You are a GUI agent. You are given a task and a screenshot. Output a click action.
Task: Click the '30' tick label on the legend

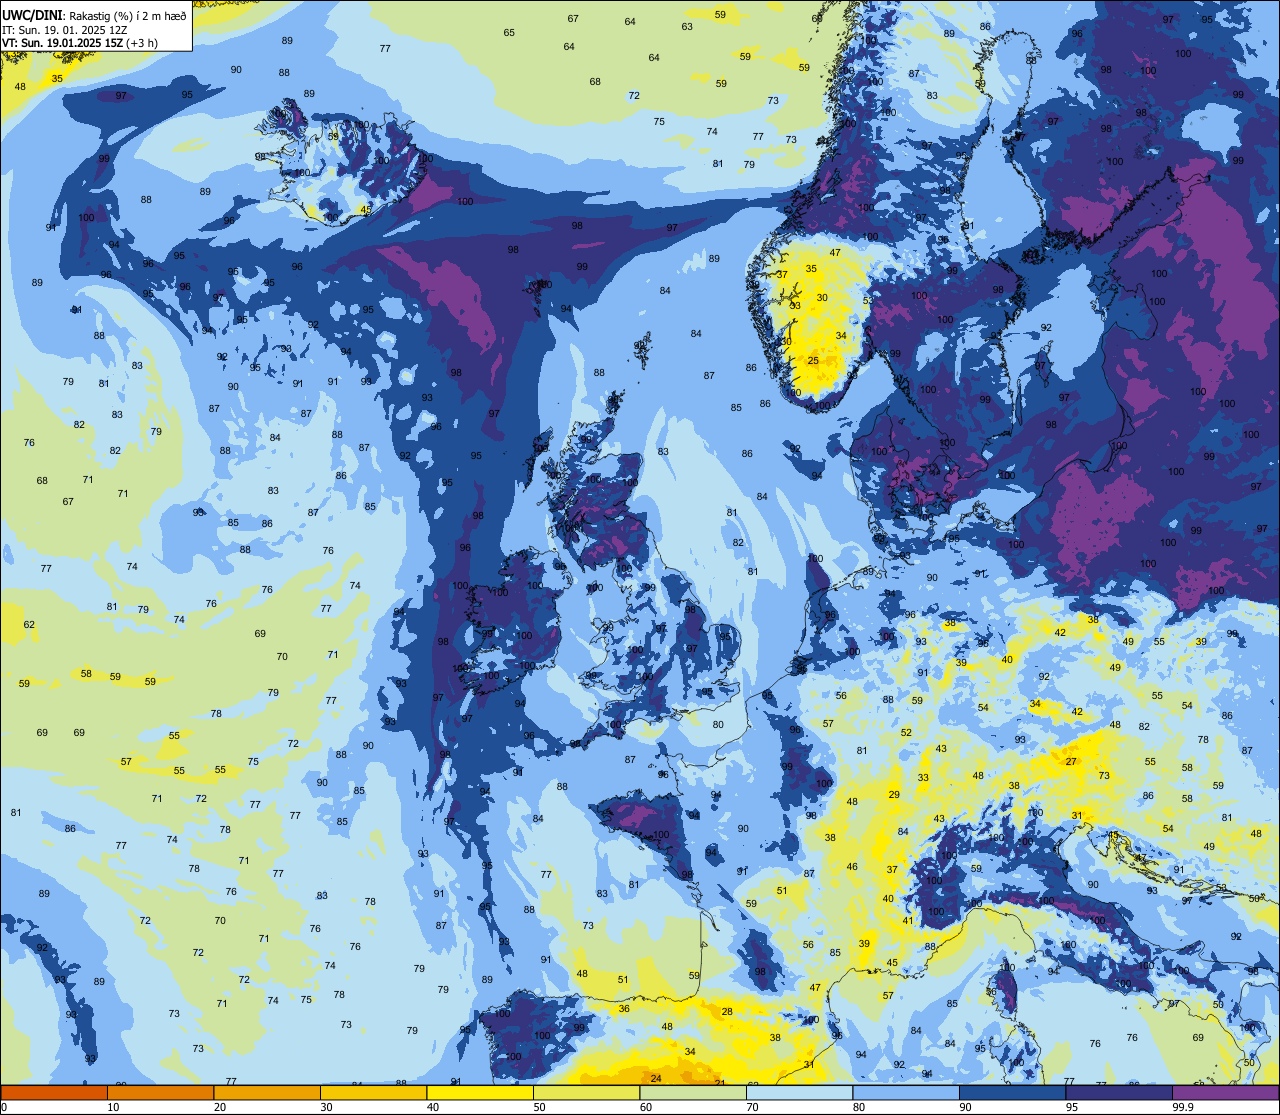(326, 1107)
